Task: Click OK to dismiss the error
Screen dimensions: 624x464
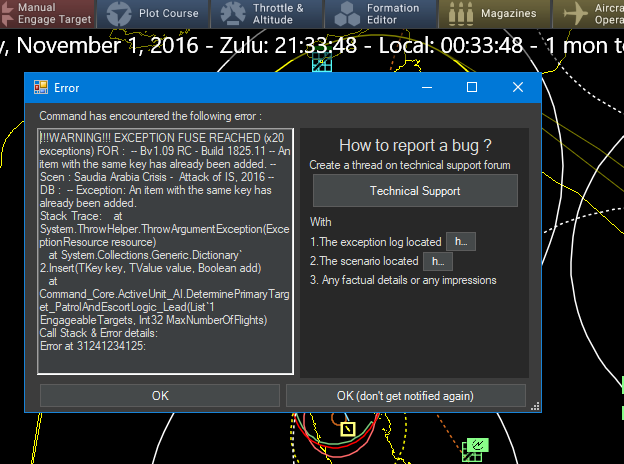Action: pos(160,396)
